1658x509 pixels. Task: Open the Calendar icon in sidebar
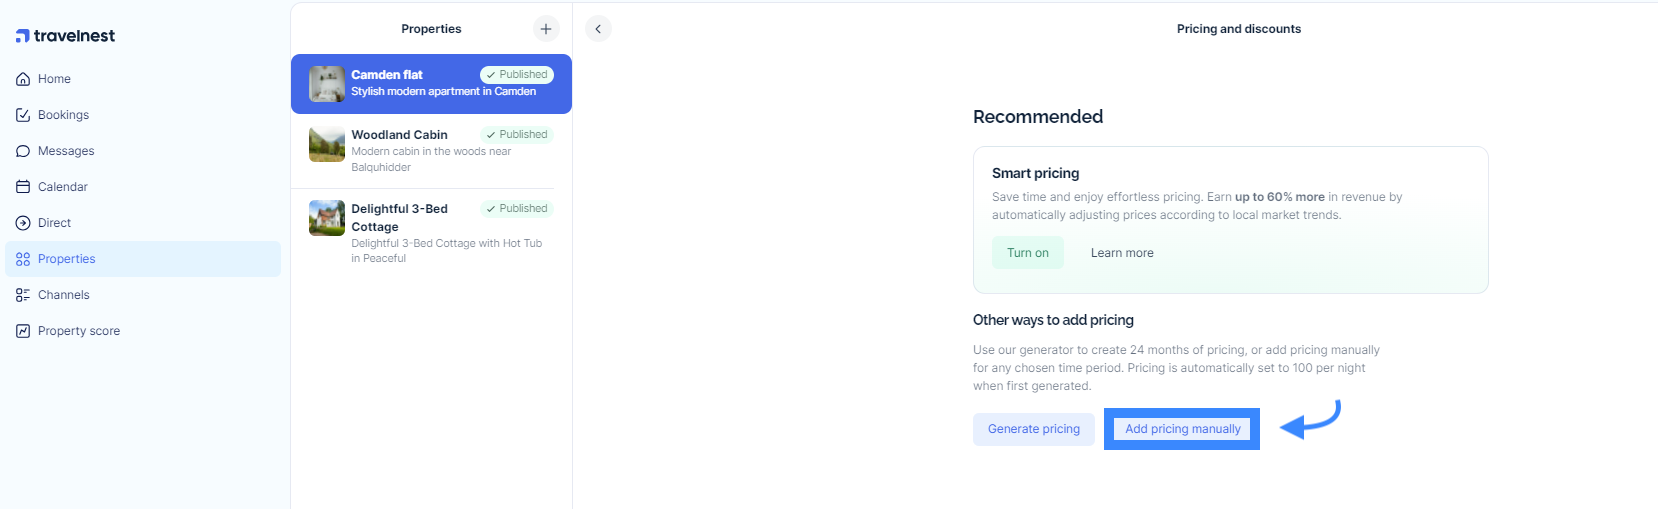tap(23, 187)
